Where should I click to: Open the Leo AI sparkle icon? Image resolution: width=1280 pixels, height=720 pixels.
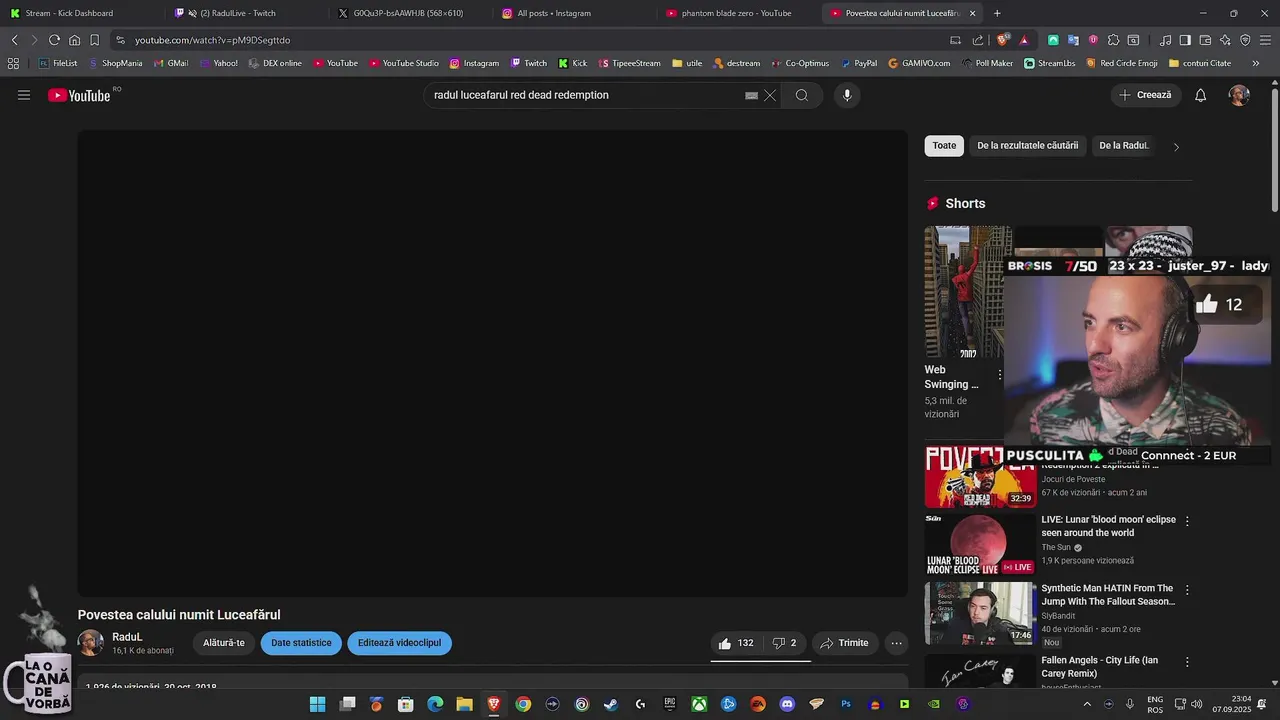pos(1225,40)
